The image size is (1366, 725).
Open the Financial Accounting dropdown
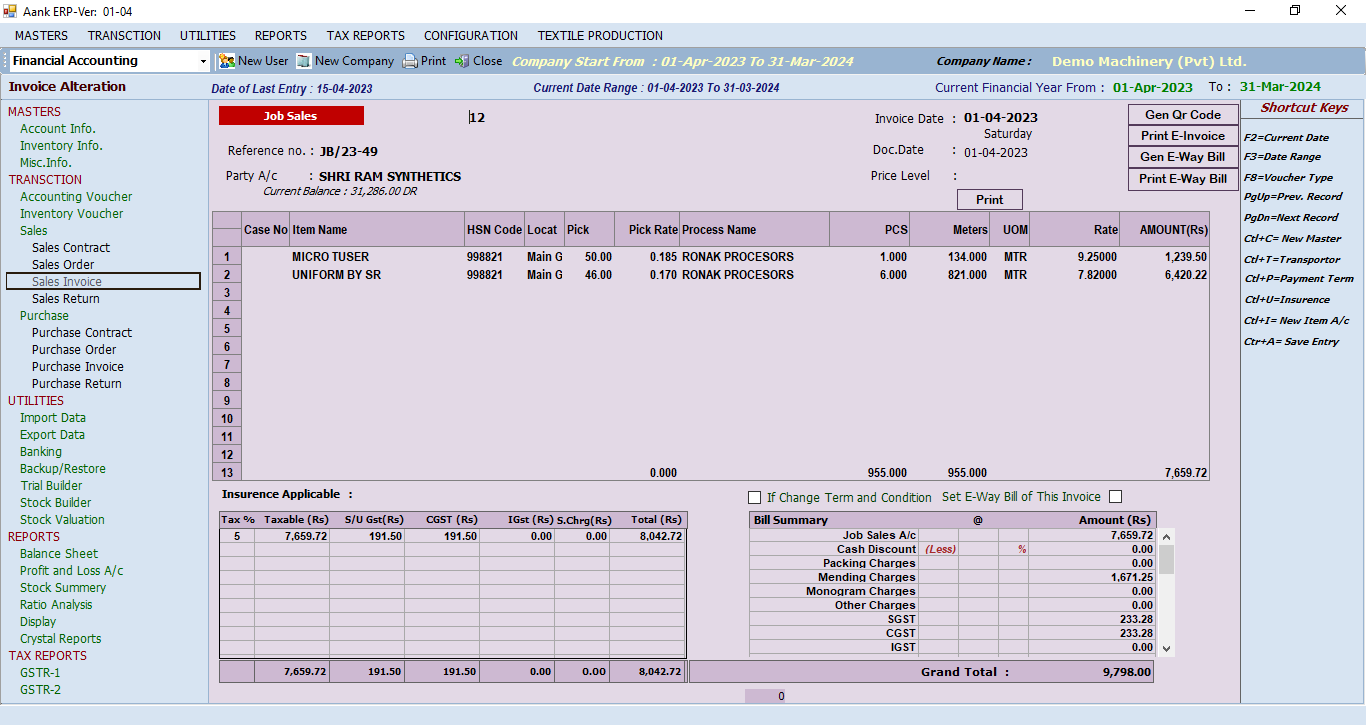click(x=203, y=61)
